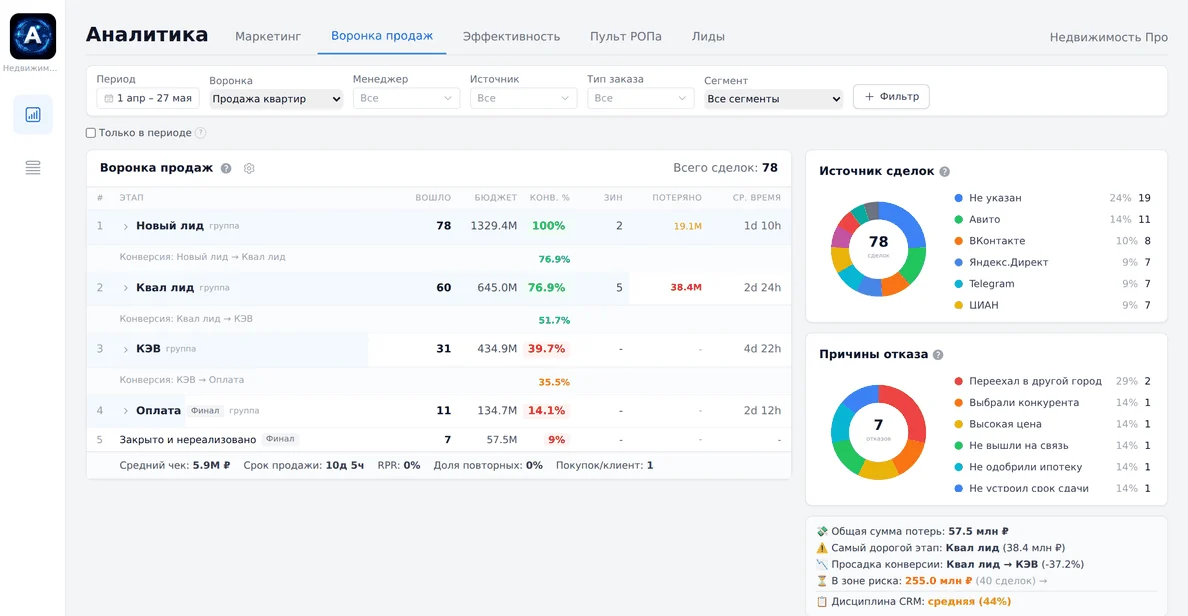Open the Тип заказа dropdown
This screenshot has height=616, width=1188.
pyautogui.click(x=640, y=98)
